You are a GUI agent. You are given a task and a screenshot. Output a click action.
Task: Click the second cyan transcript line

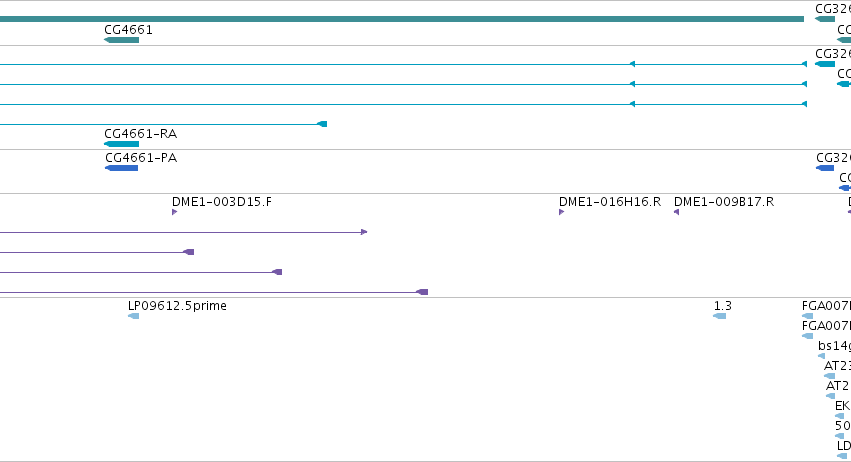click(403, 84)
